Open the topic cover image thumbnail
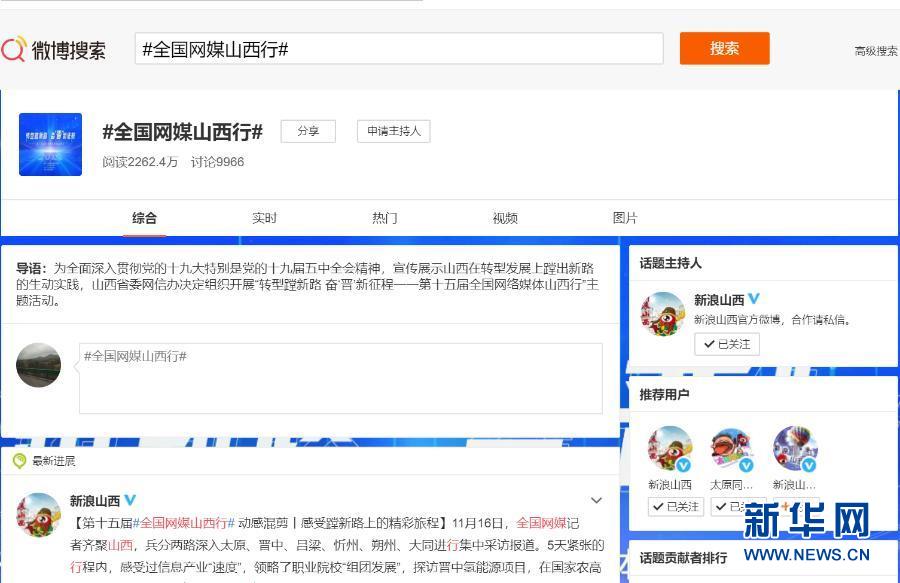Screen dimensions: 900x583 tap(50, 144)
